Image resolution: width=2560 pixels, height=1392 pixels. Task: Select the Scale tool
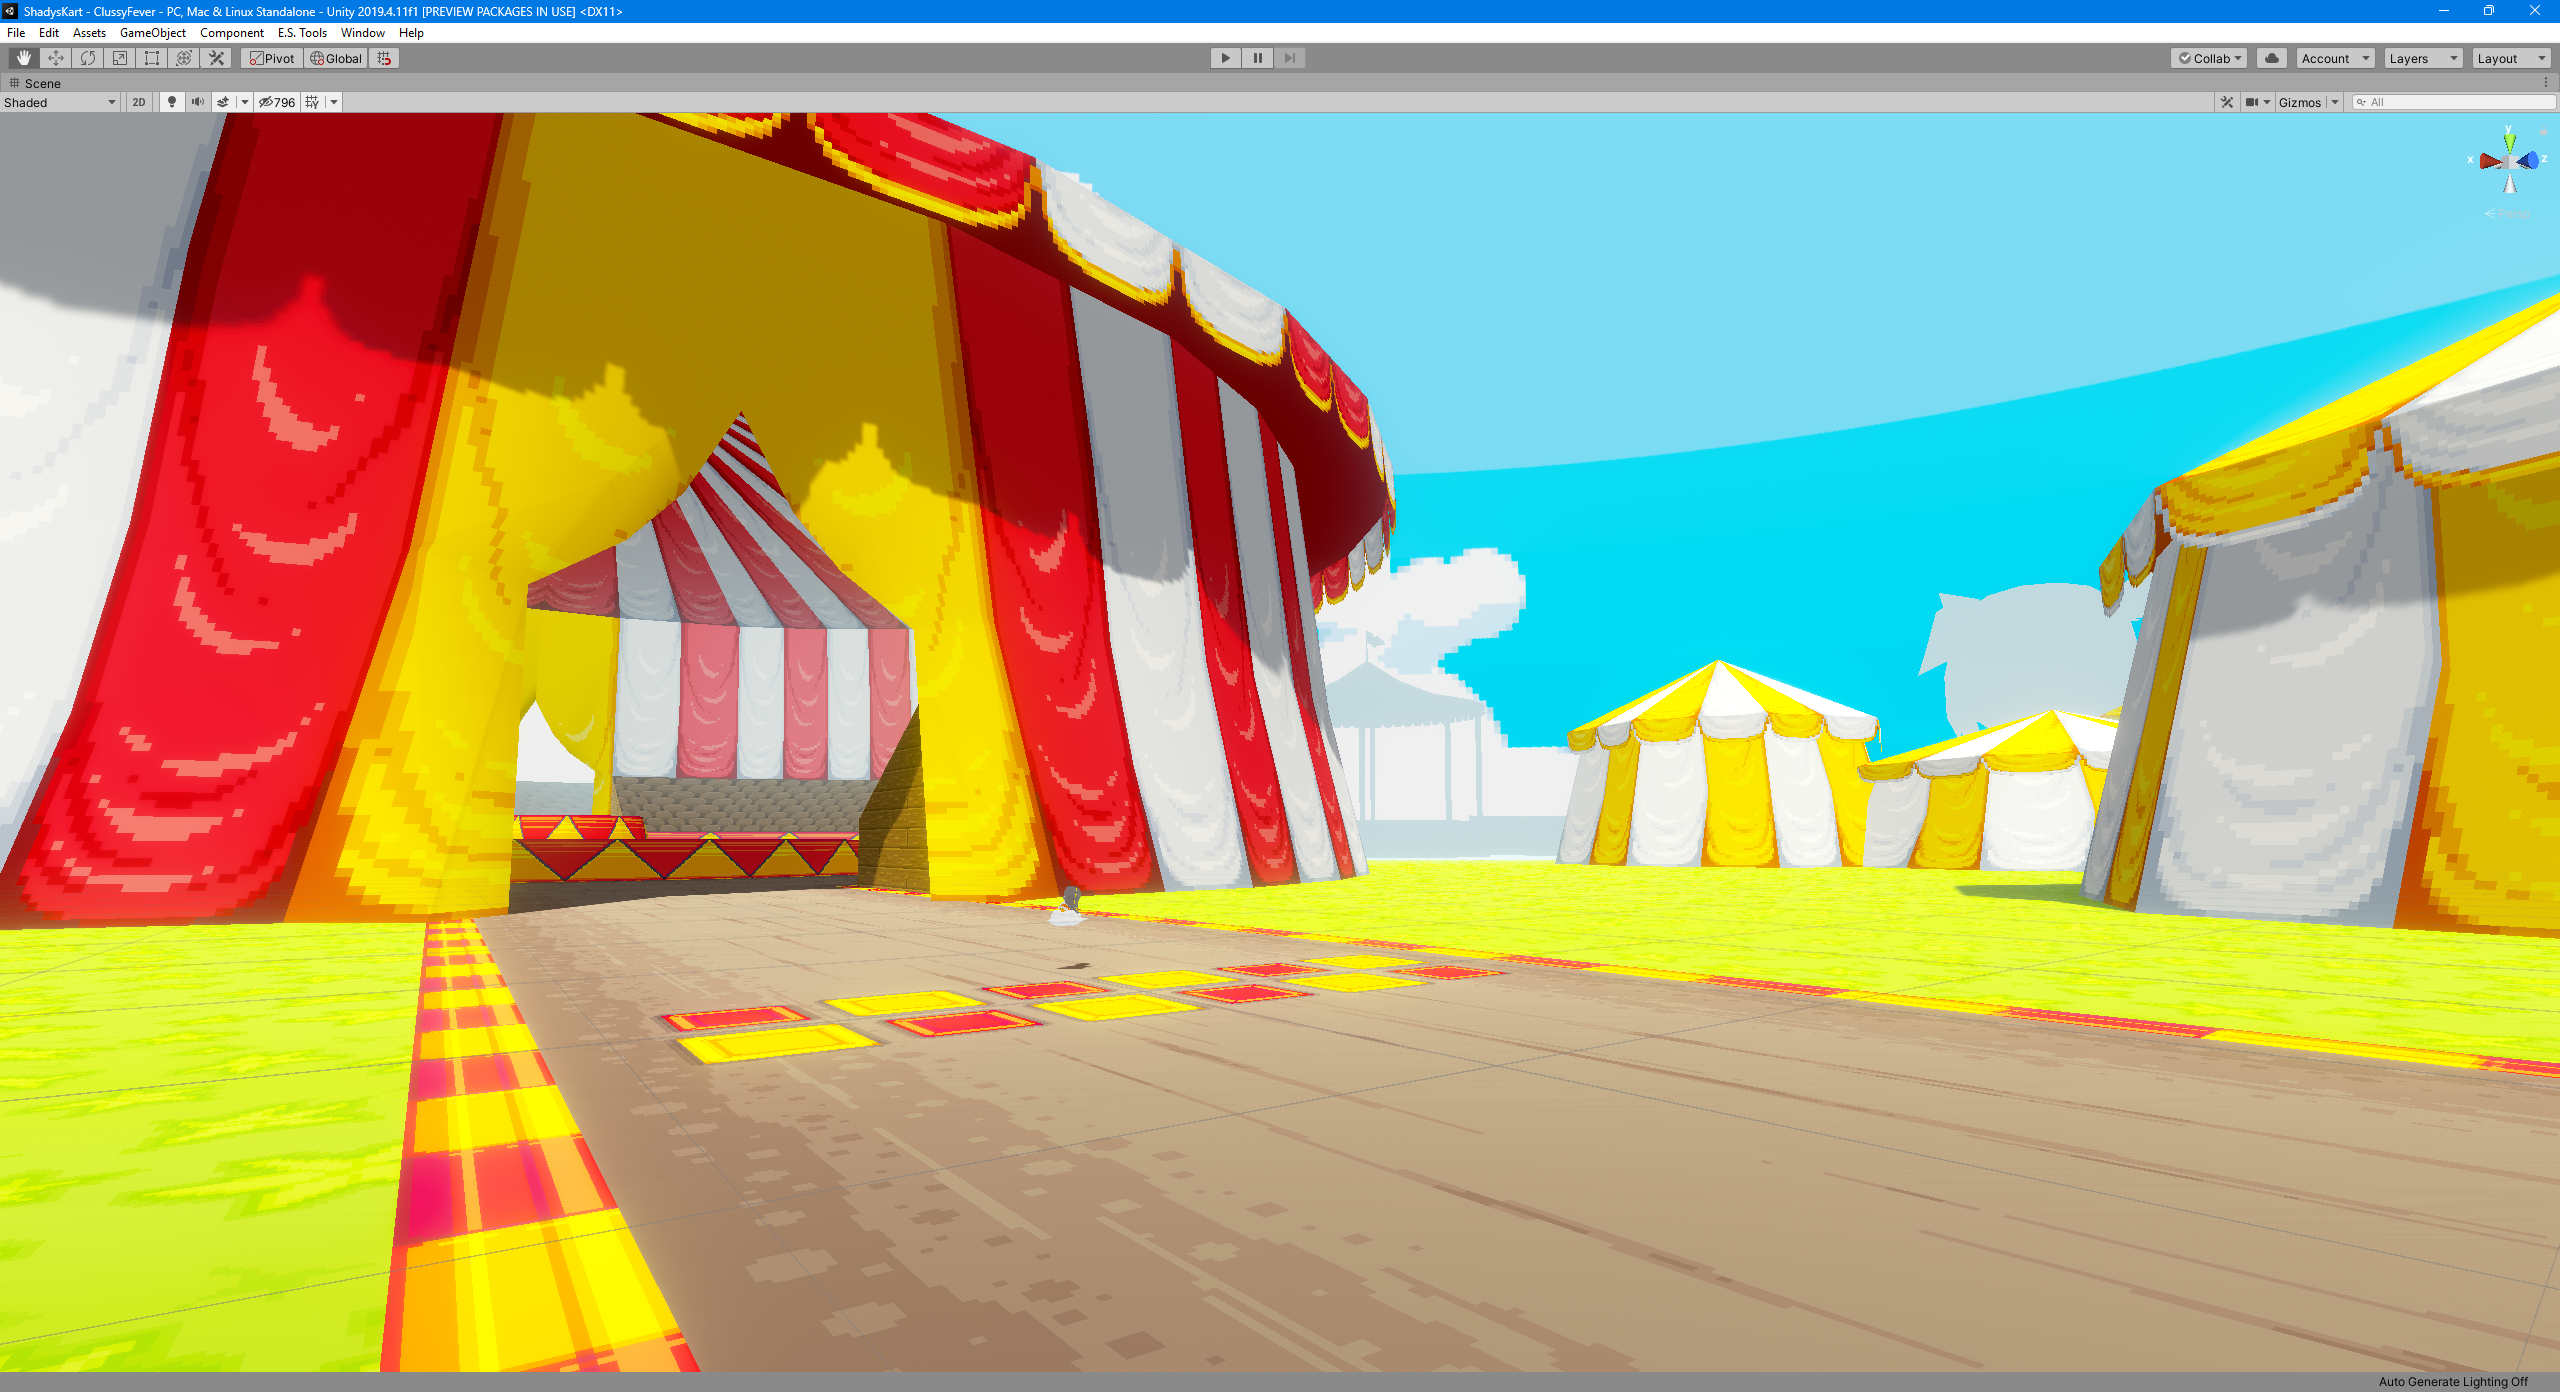[x=120, y=58]
